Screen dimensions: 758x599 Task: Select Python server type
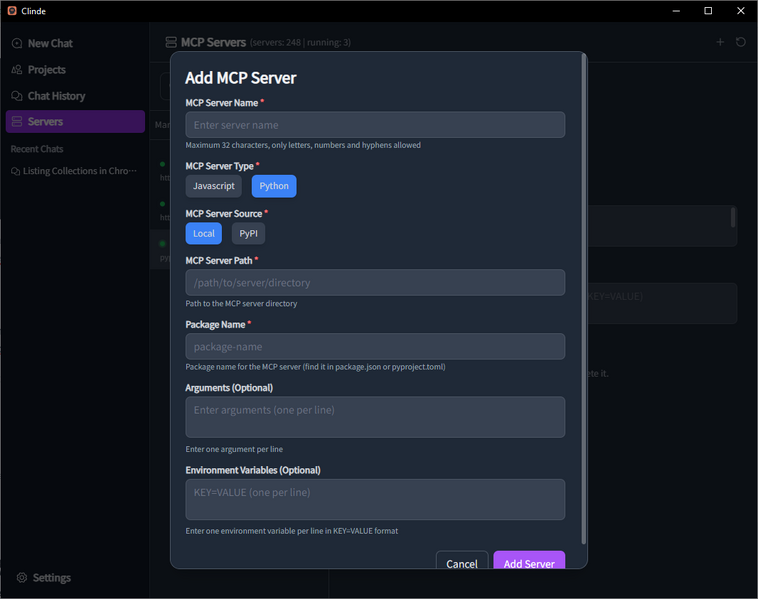click(274, 186)
